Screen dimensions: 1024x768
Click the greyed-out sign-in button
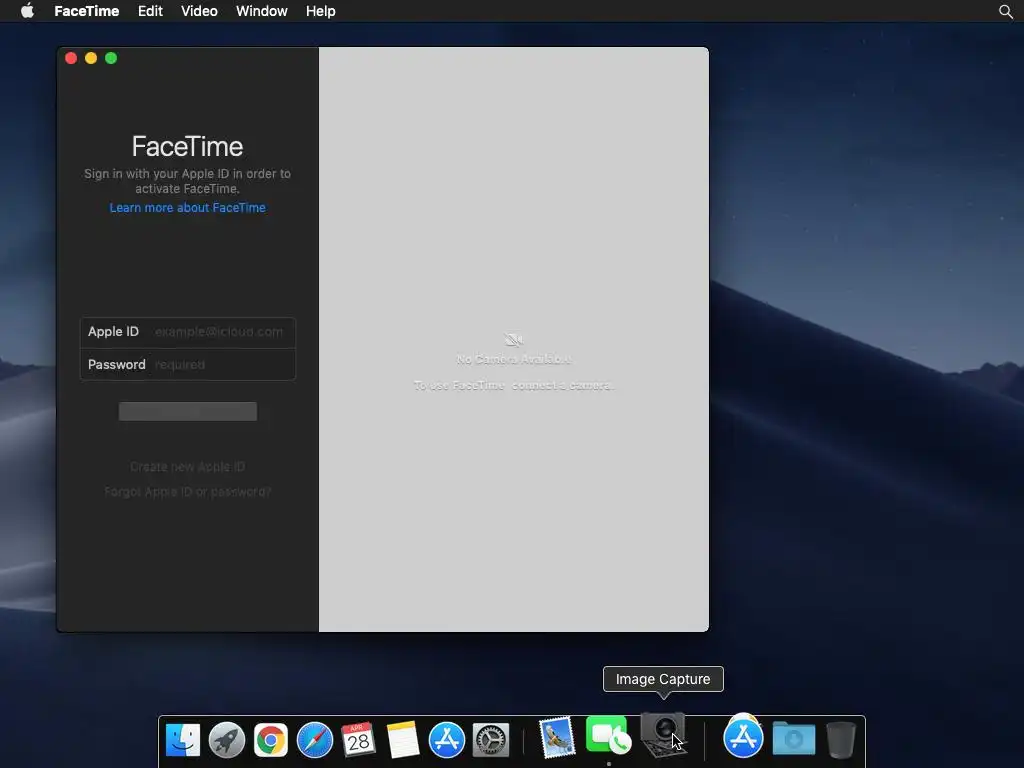(x=187, y=411)
